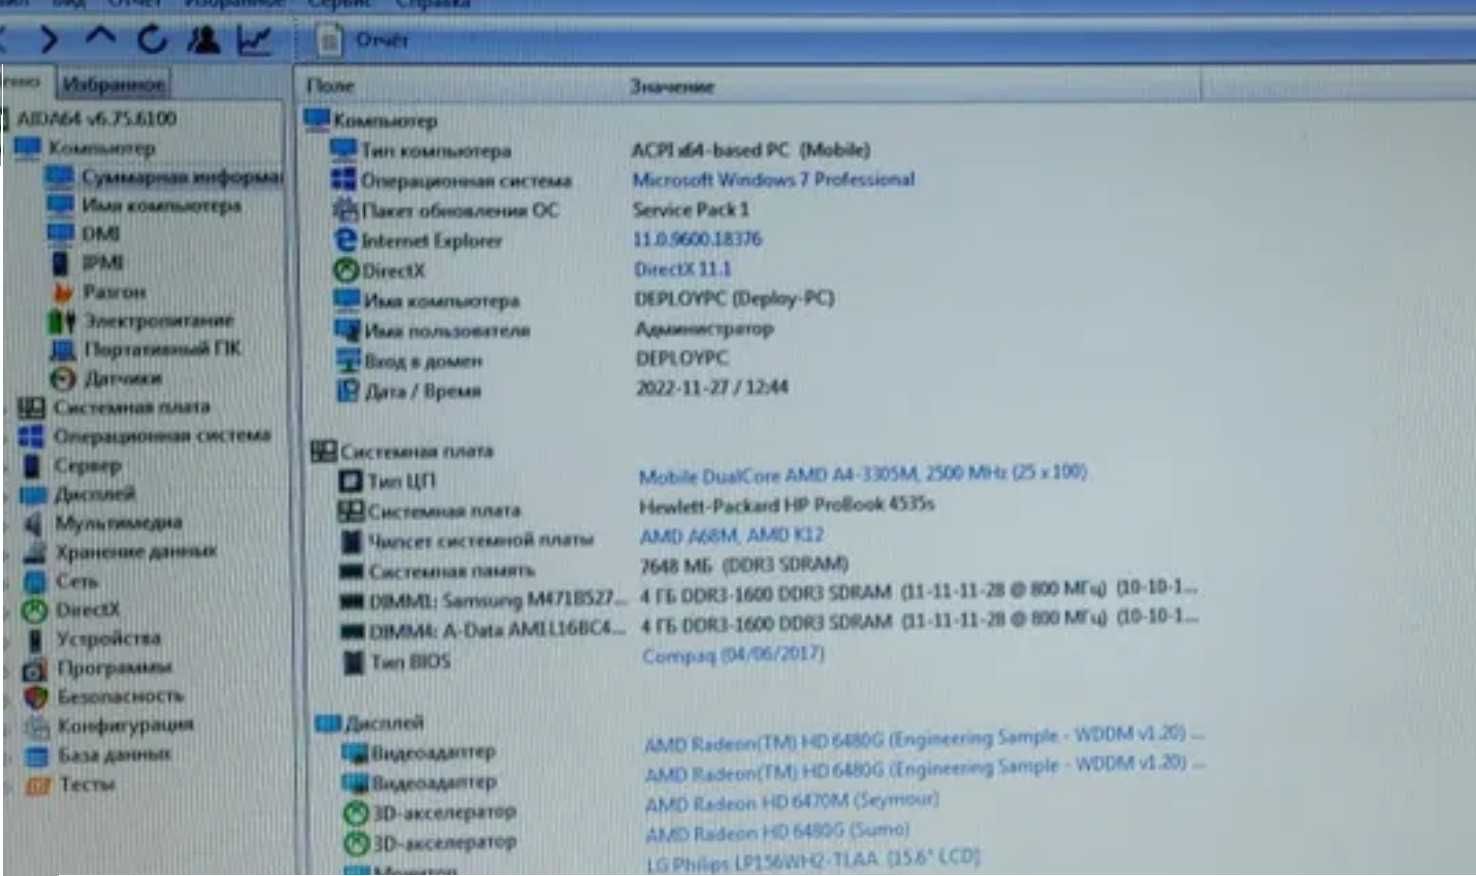Click Дата / Время row

click(x=561, y=390)
